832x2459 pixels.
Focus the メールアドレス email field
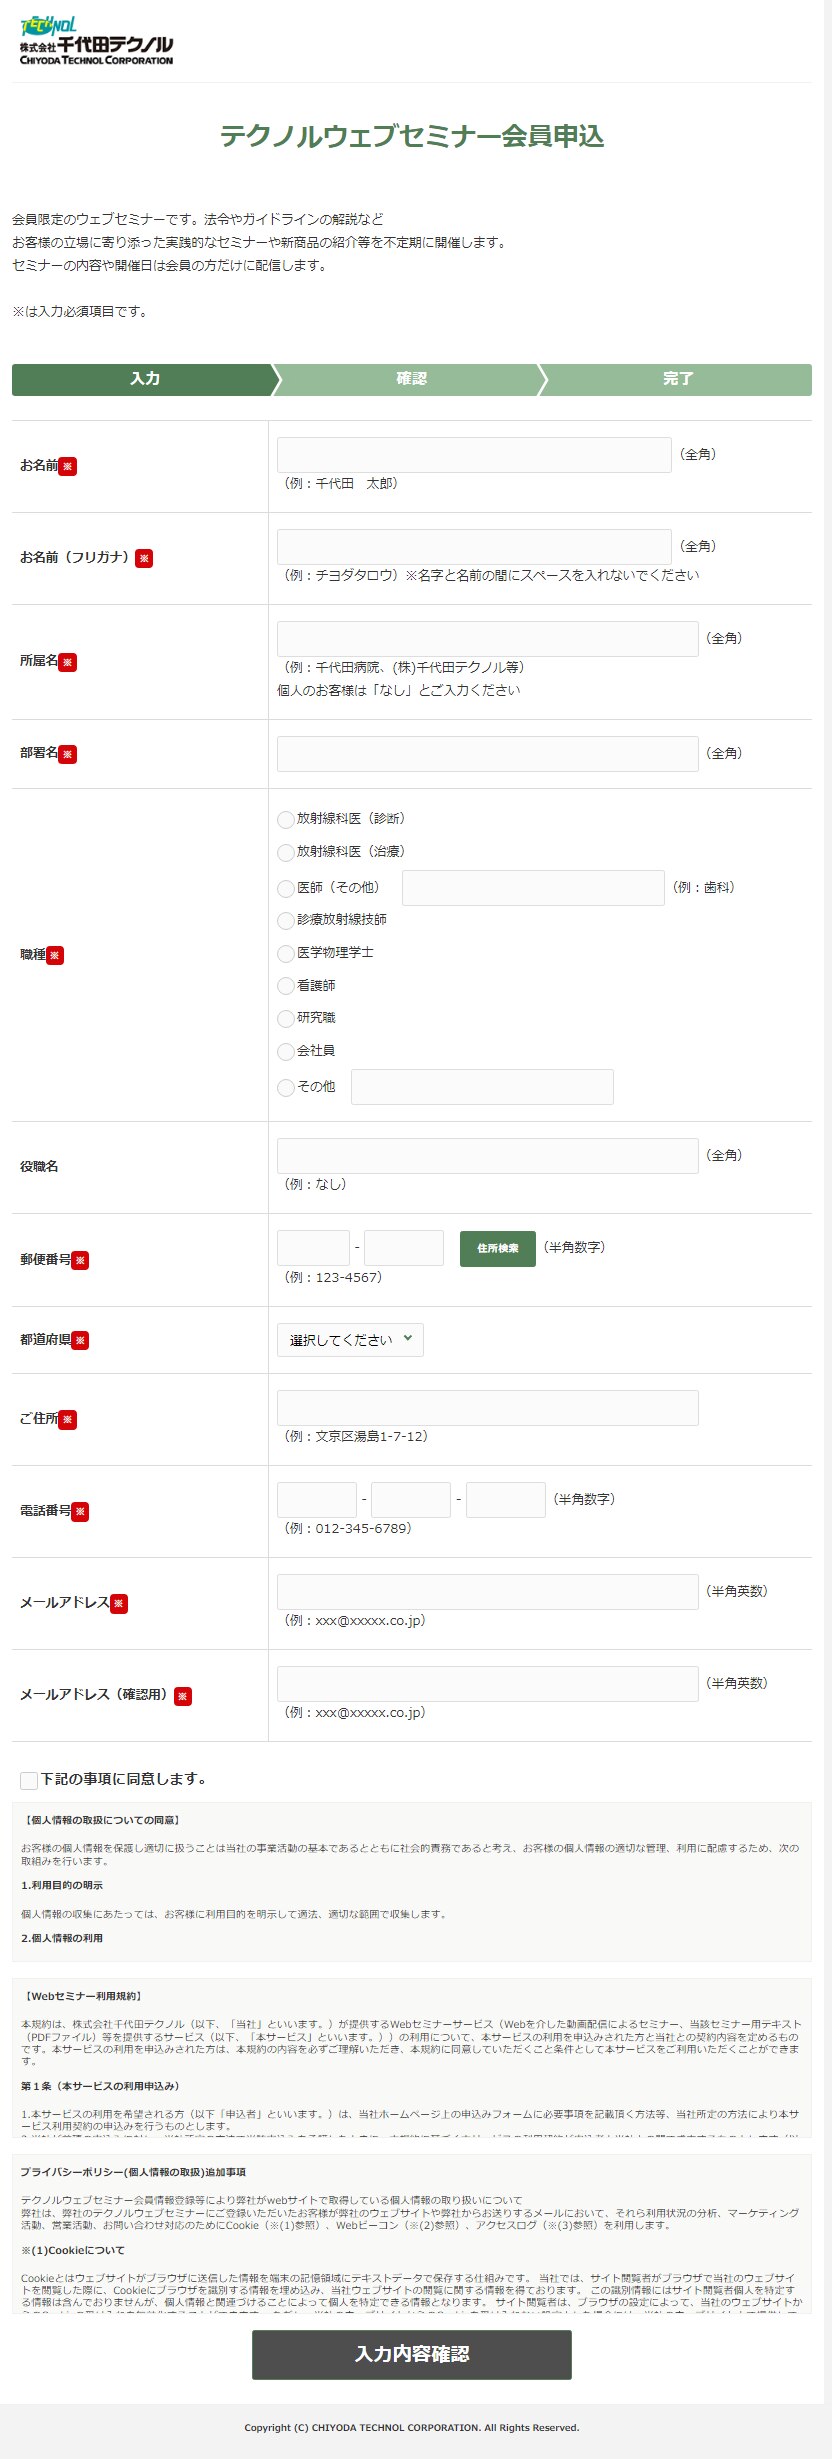[x=488, y=1592]
